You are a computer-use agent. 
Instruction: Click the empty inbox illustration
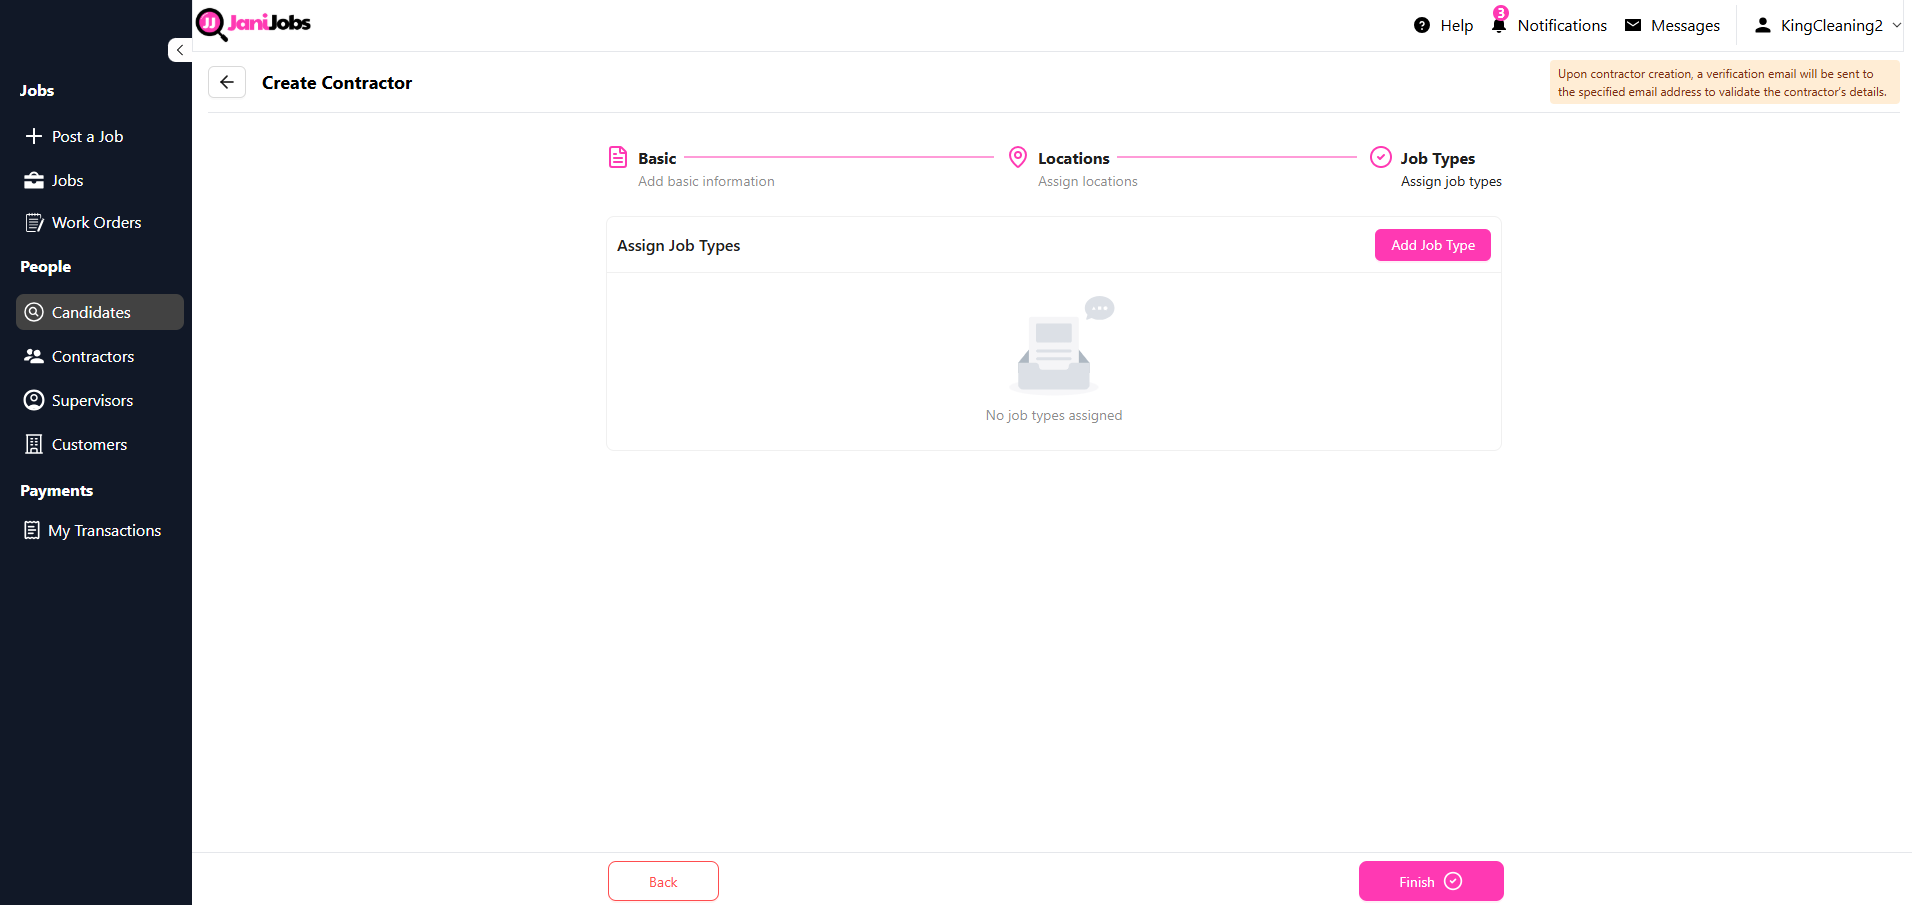coord(1062,344)
